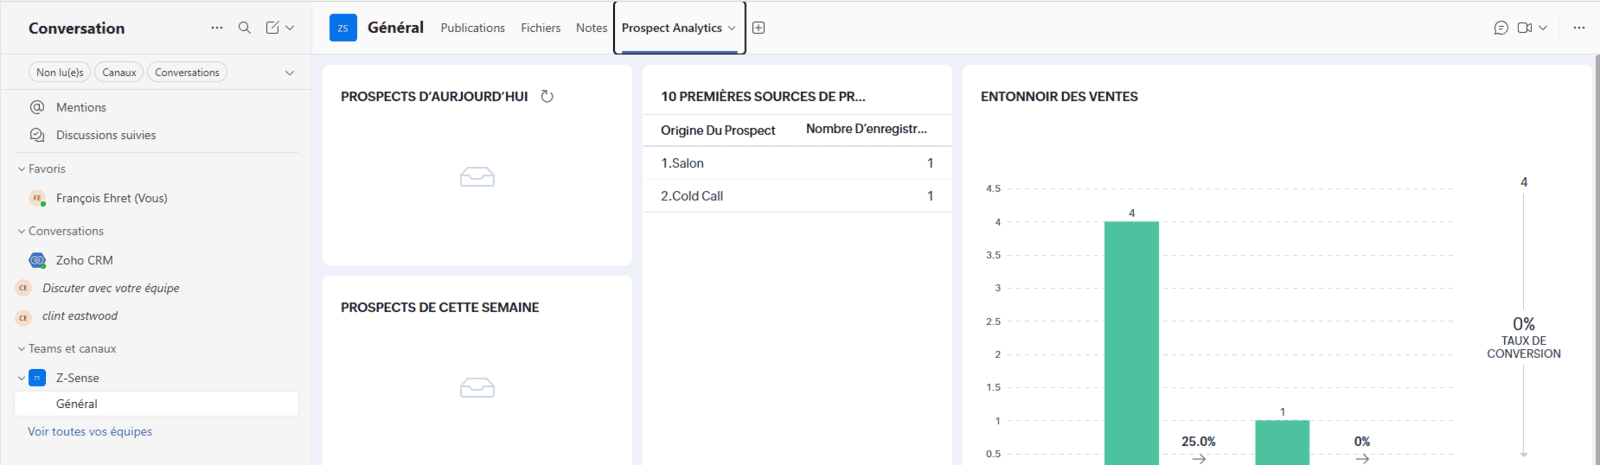This screenshot has height=465, width=1600.
Task: Click Voir toutes vos équipes link
Action: (90, 432)
